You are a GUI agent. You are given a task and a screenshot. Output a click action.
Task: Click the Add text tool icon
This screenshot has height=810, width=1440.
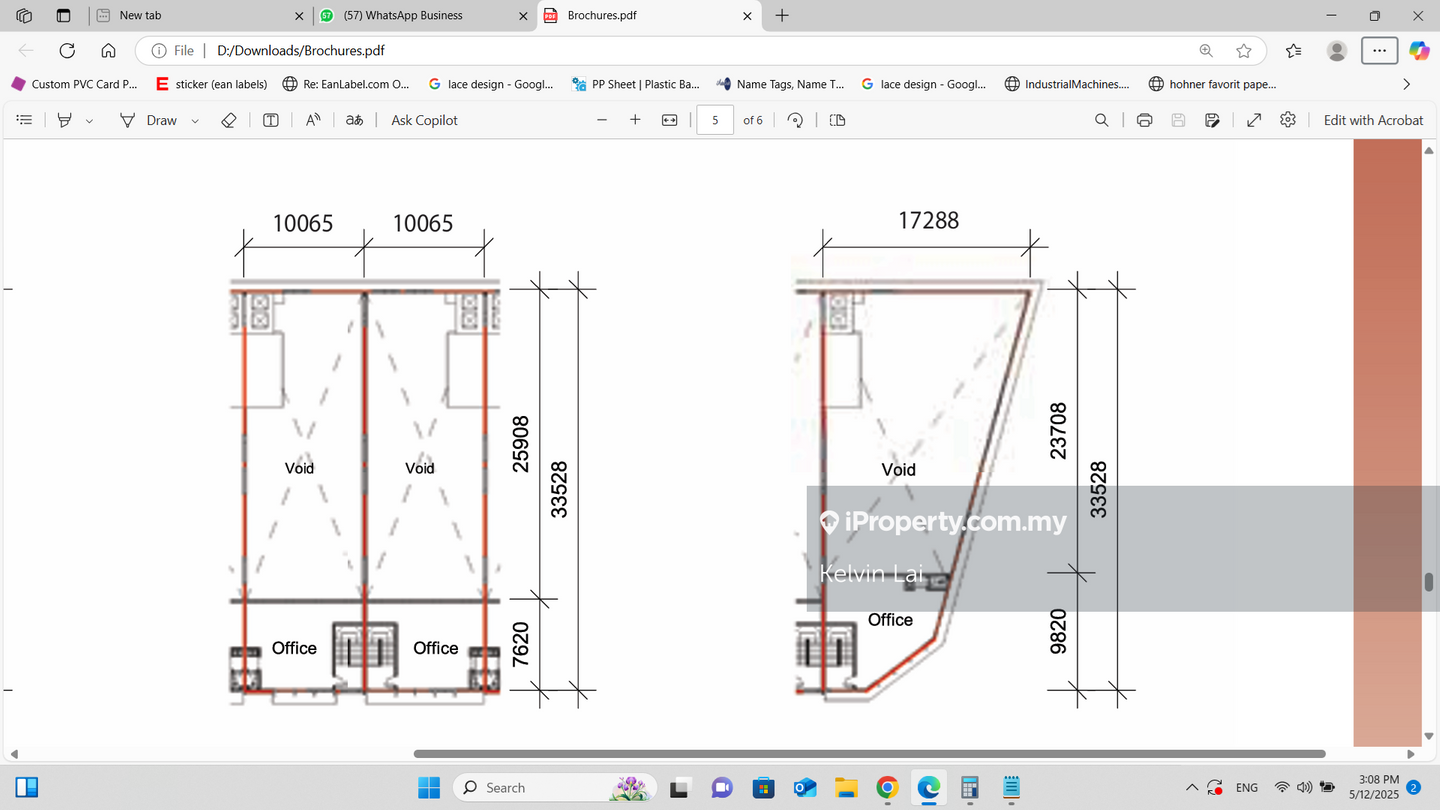[x=271, y=120]
